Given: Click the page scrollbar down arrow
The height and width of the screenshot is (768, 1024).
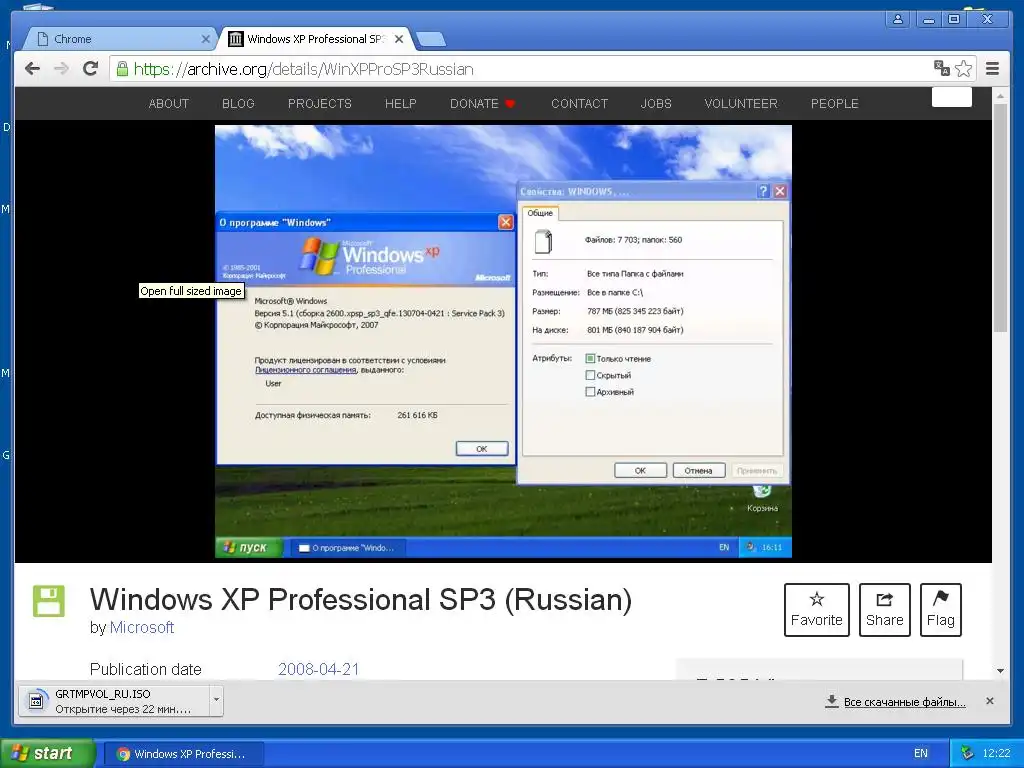Looking at the screenshot, I should 1000,671.
